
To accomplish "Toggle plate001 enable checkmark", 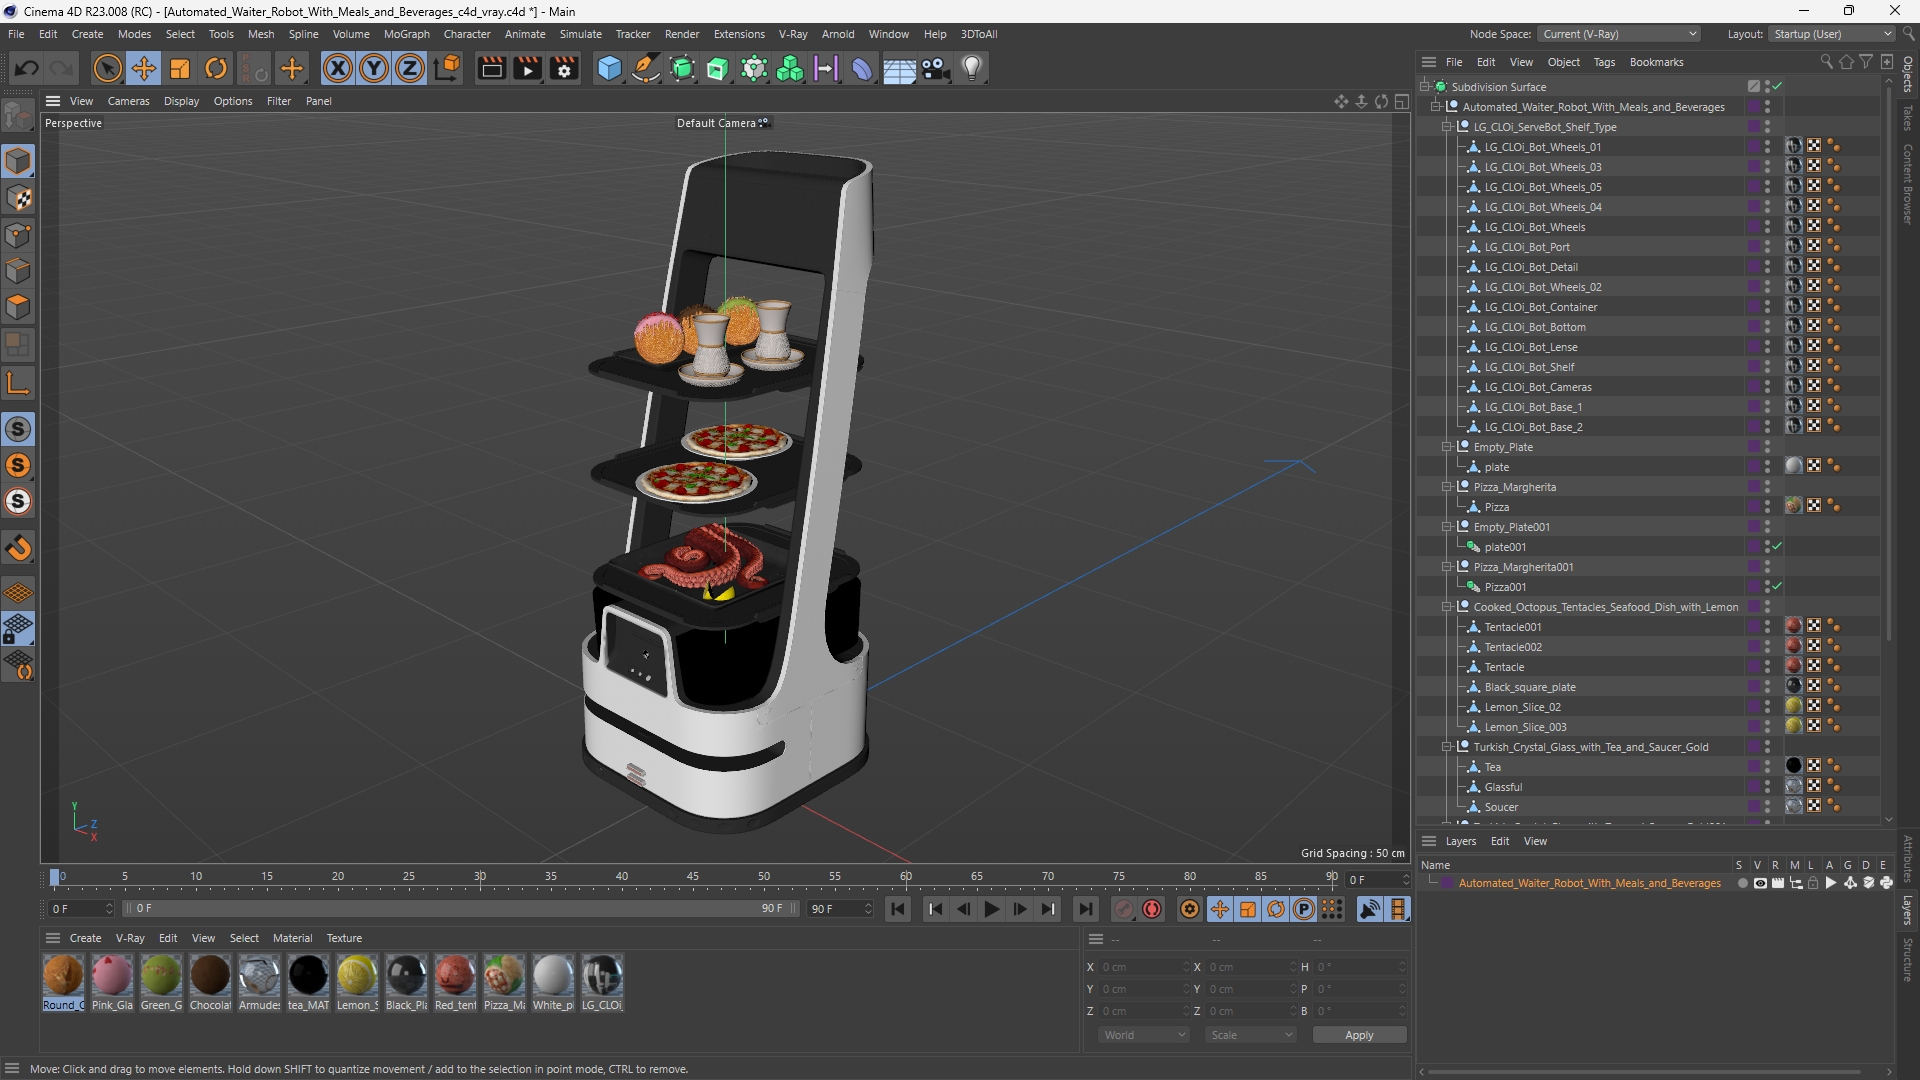I will pyautogui.click(x=1778, y=547).
